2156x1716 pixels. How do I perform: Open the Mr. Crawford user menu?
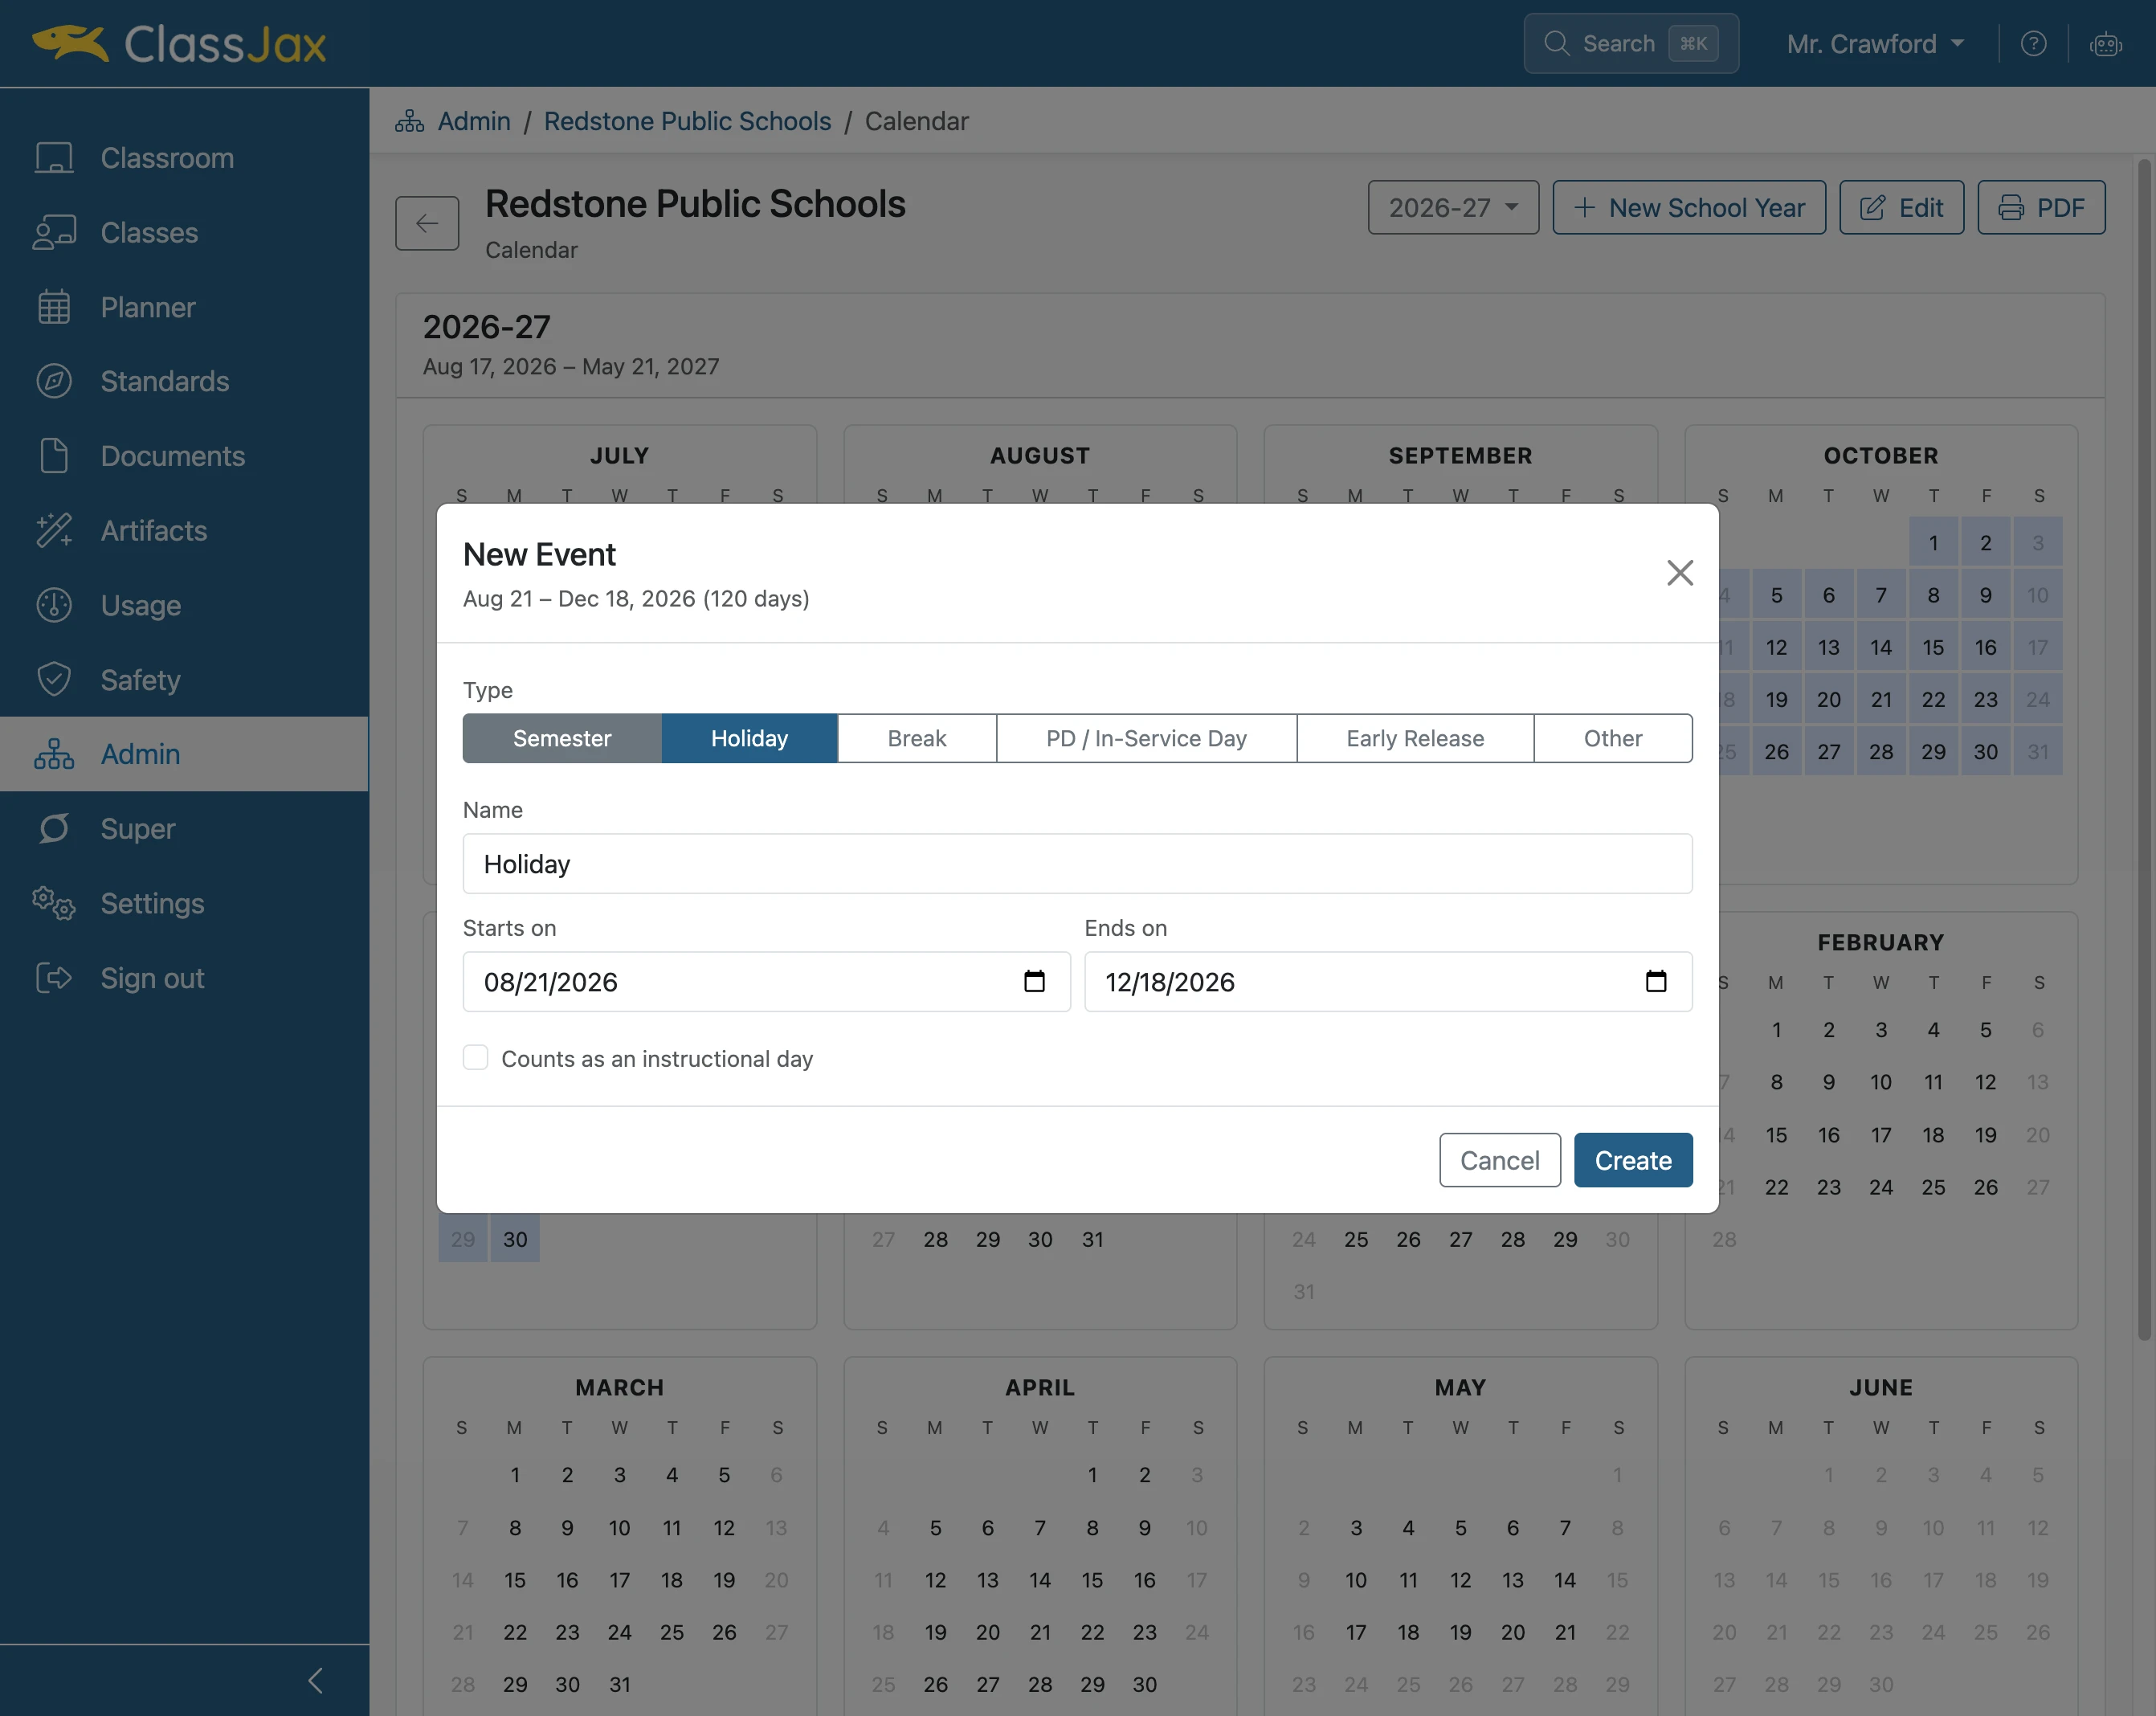1876,44
